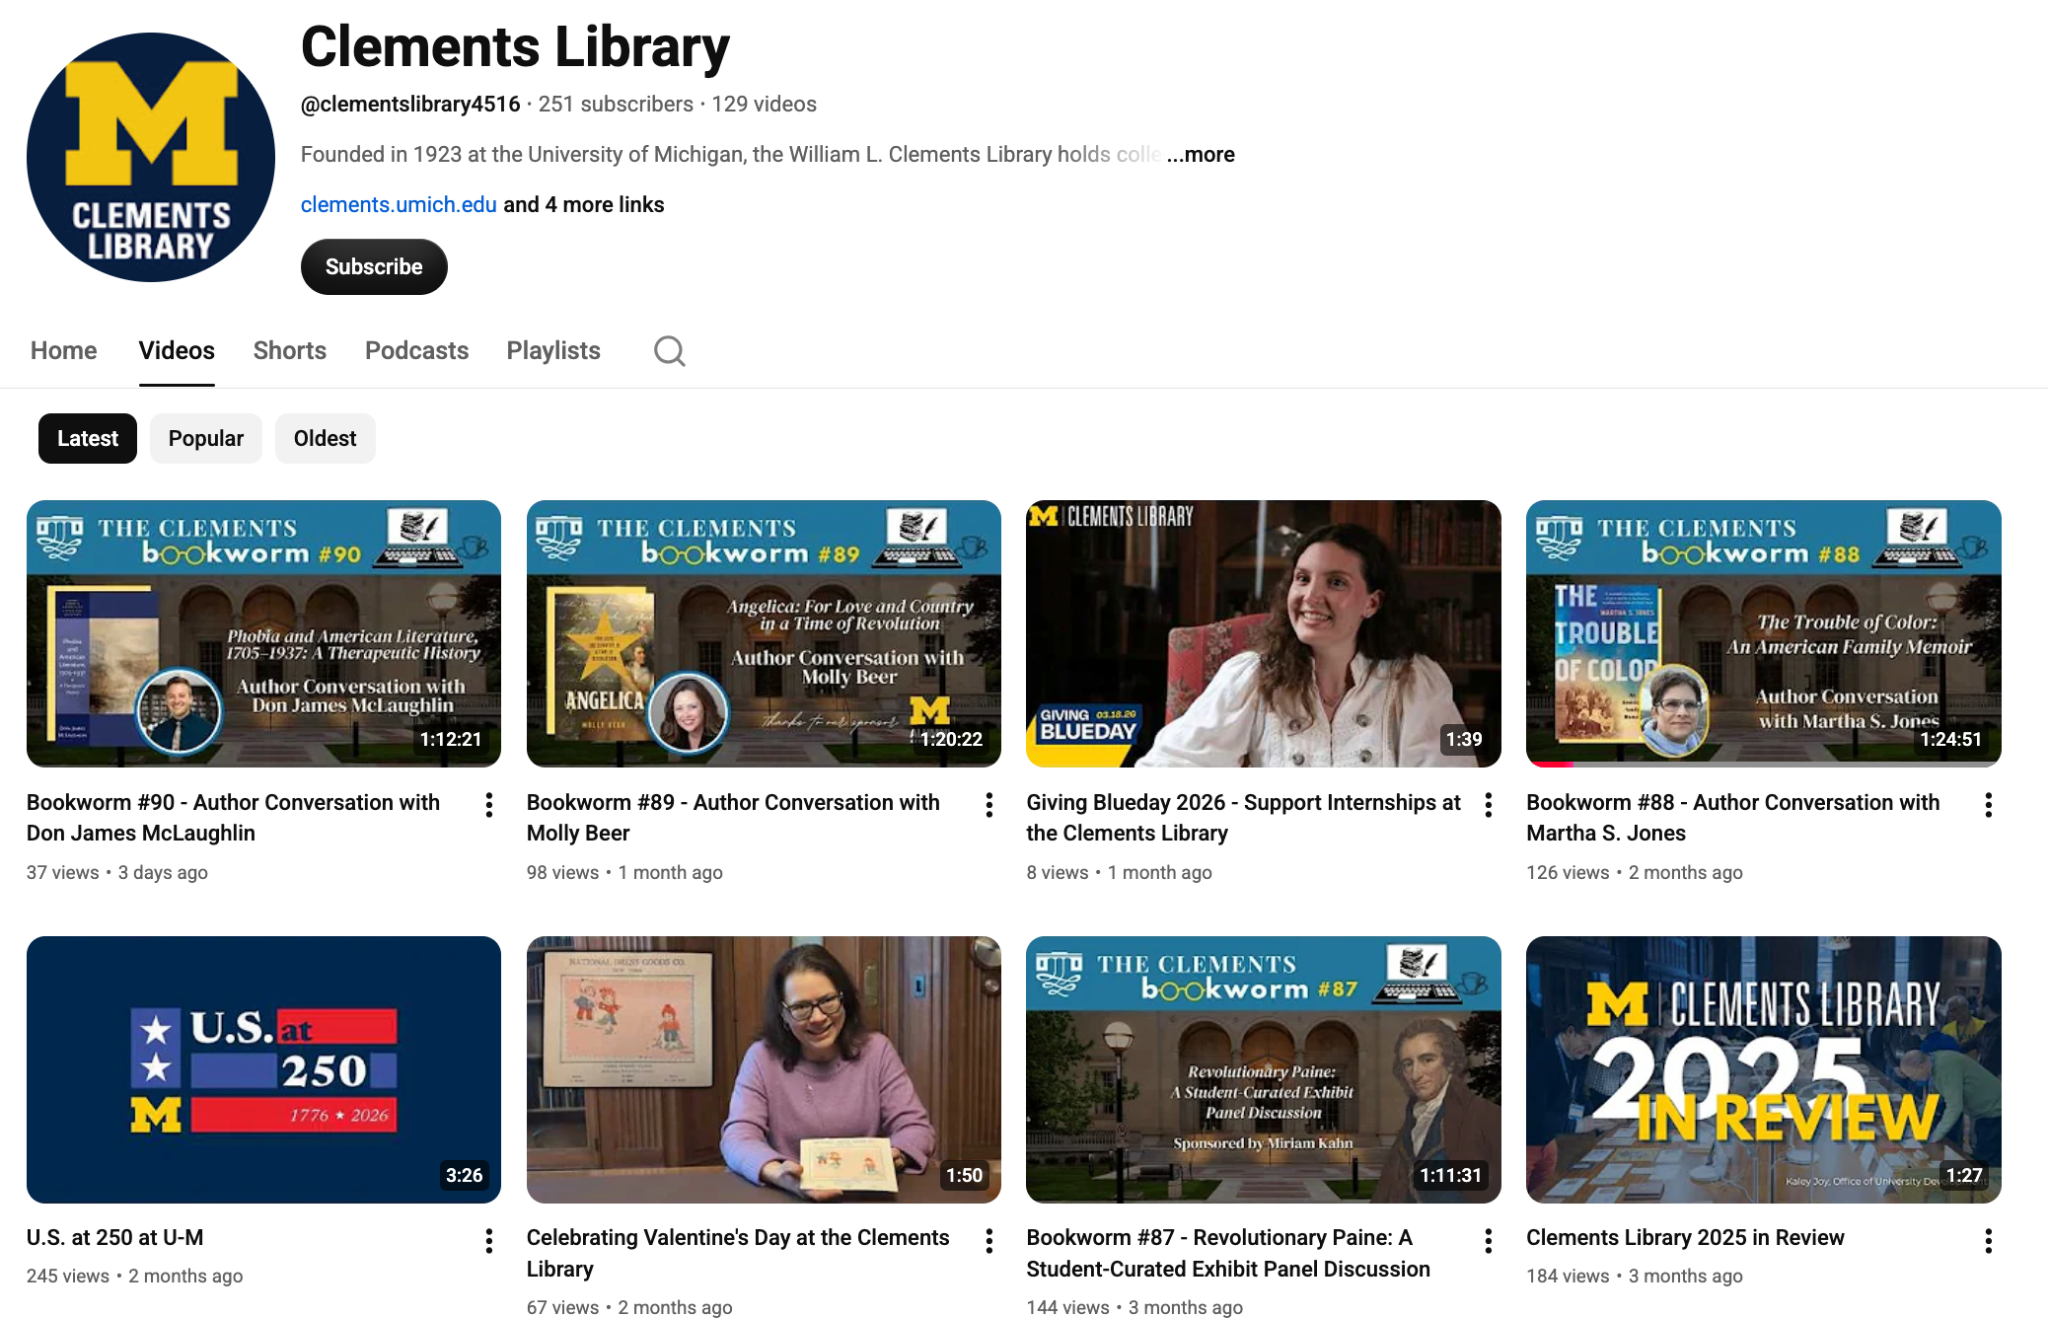Screen dimensions: 2048x1338
Task: Open Clements Library 2025 in Review title
Action: pyautogui.click(x=1685, y=1238)
